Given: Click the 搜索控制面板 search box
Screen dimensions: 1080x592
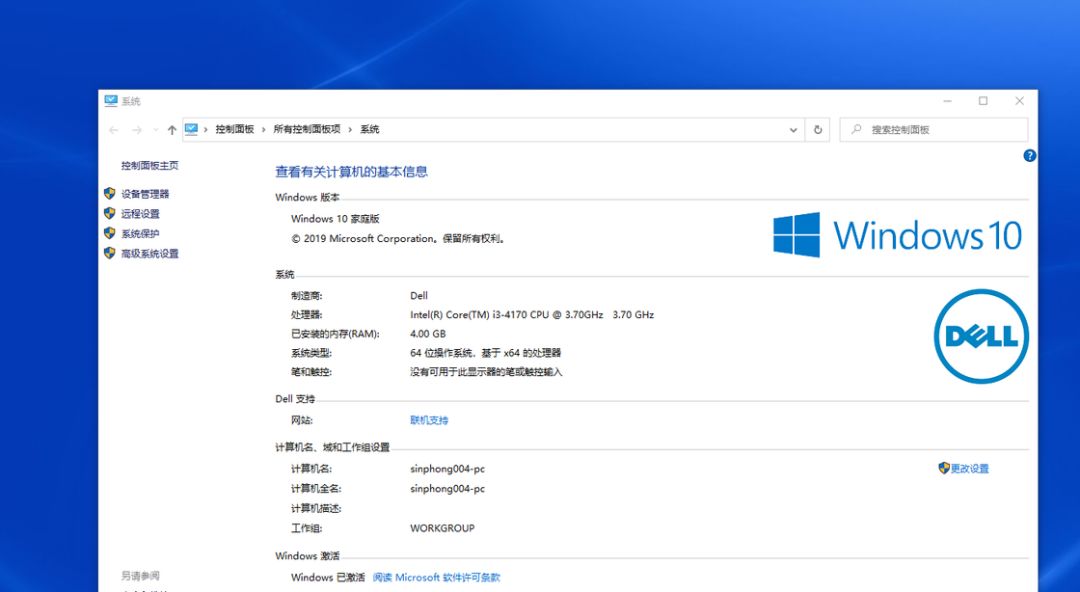Looking at the screenshot, I should [933, 130].
